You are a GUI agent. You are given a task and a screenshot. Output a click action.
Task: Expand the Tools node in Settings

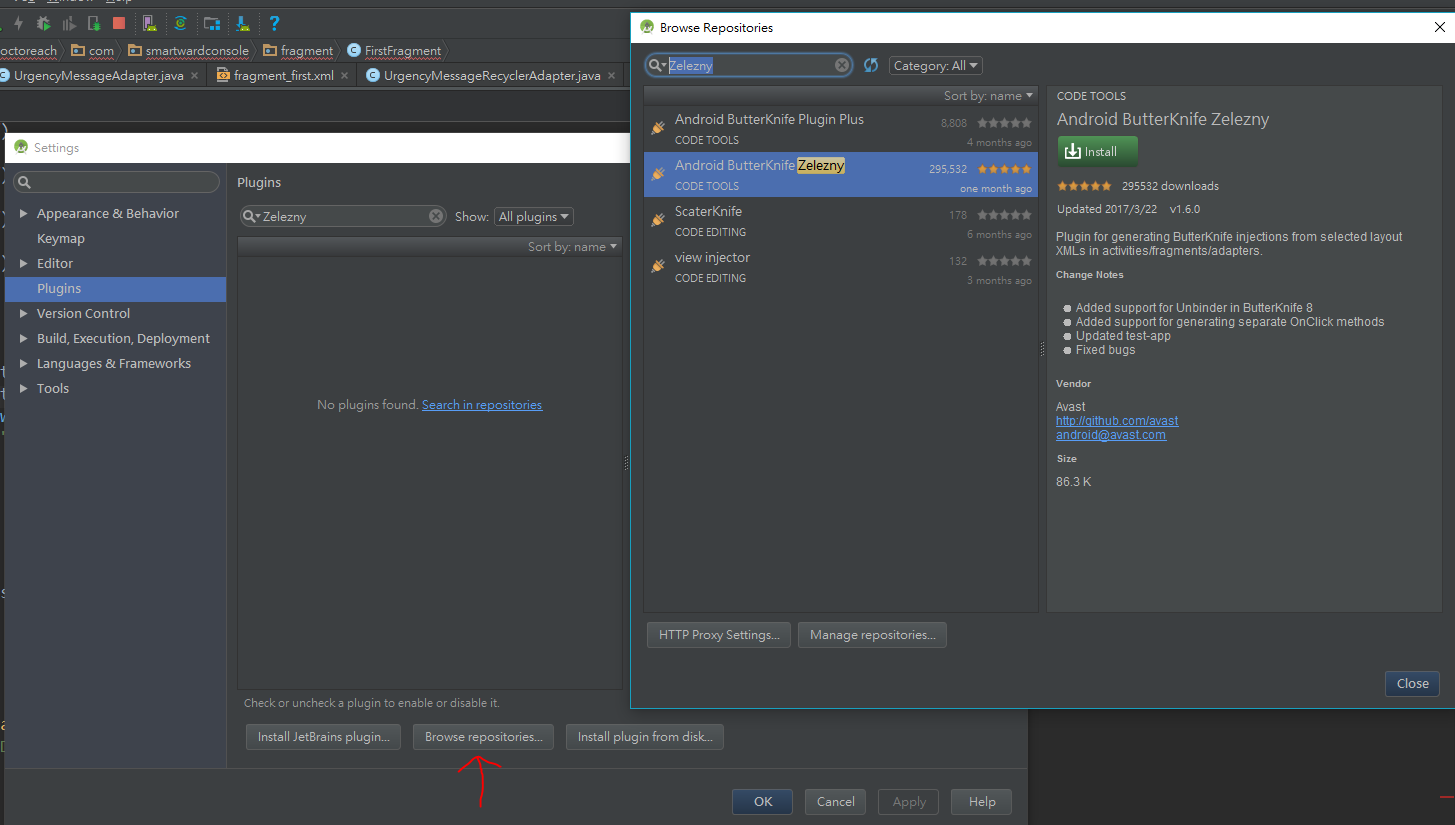tap(24, 388)
